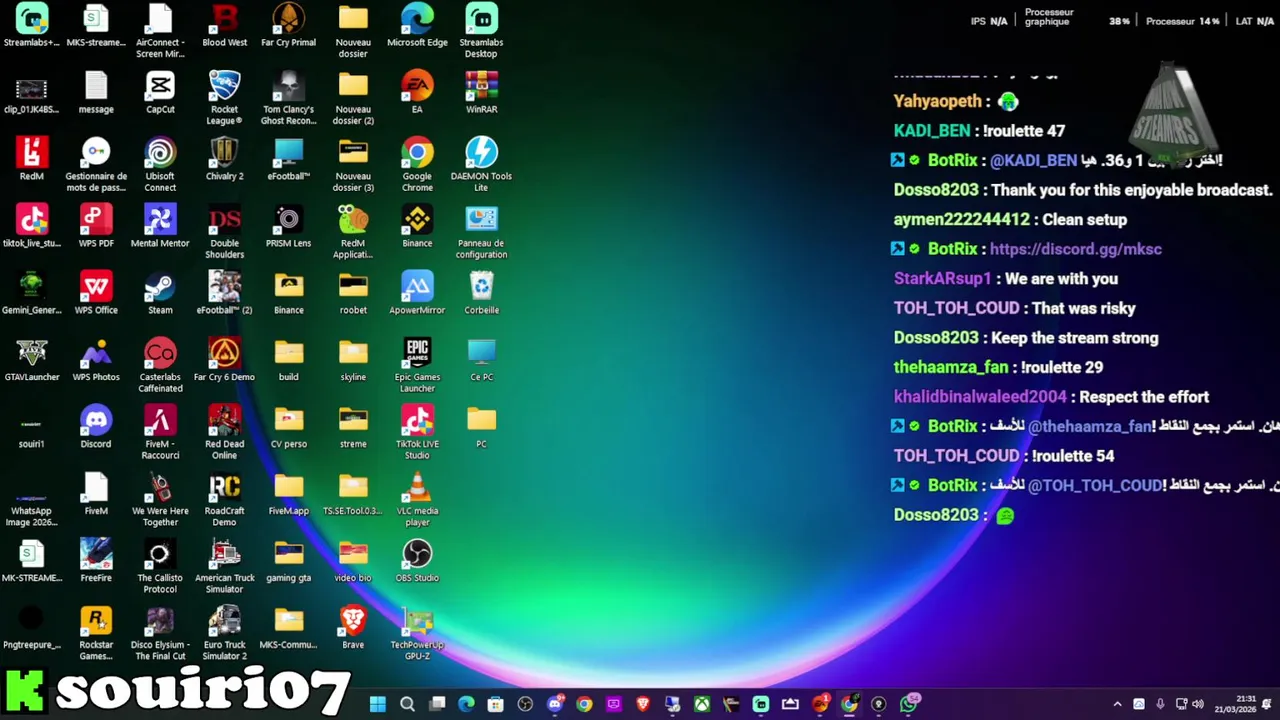Image resolution: width=1280 pixels, height=720 pixels.
Task: Launch FreeFire from the desktop
Action: point(96,561)
